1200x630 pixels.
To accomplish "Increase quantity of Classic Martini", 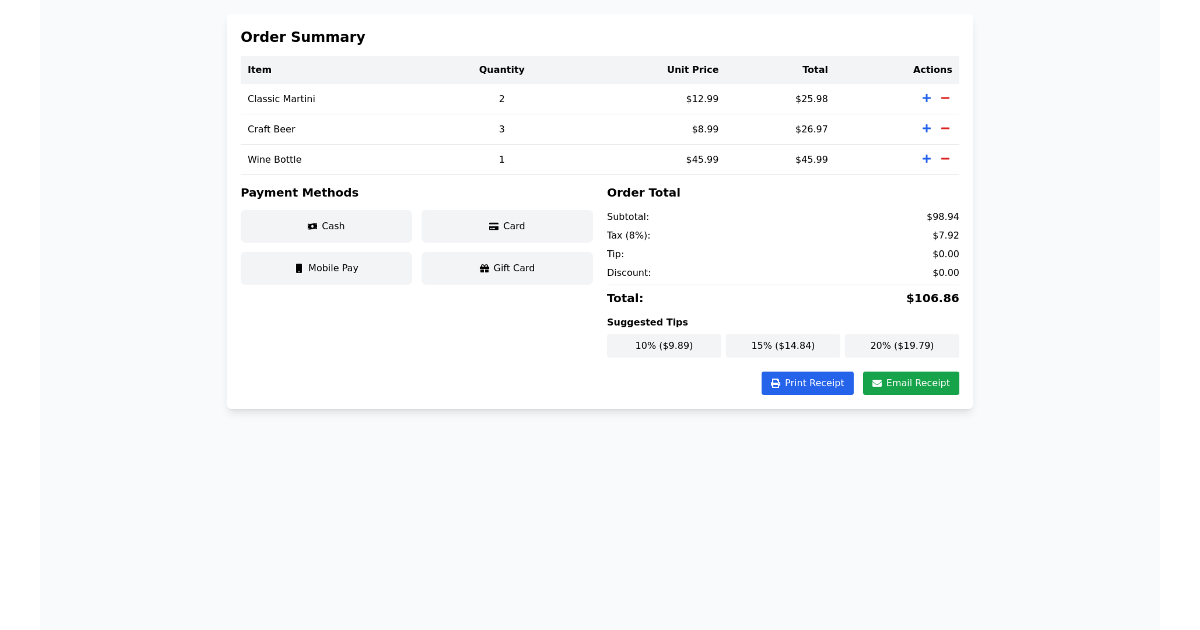I will [926, 98].
